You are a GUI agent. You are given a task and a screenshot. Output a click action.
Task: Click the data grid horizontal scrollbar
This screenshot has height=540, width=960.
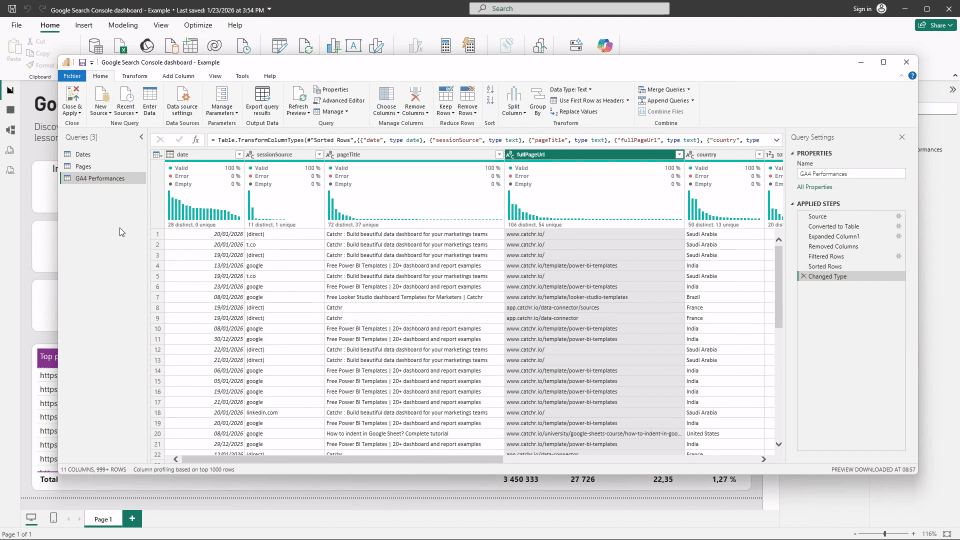(342, 459)
